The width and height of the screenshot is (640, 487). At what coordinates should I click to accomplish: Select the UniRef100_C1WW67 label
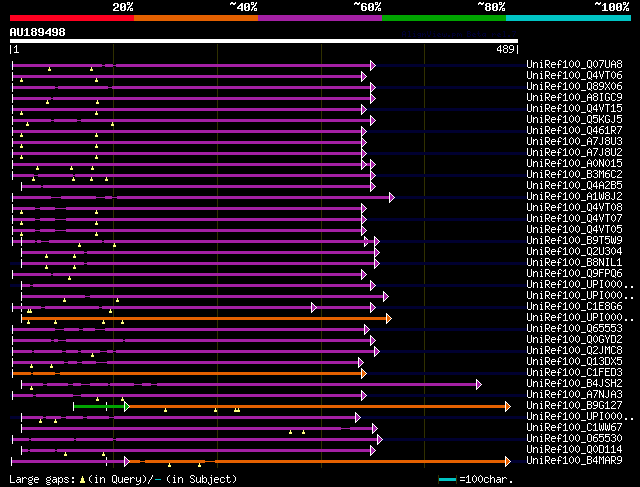point(574,428)
